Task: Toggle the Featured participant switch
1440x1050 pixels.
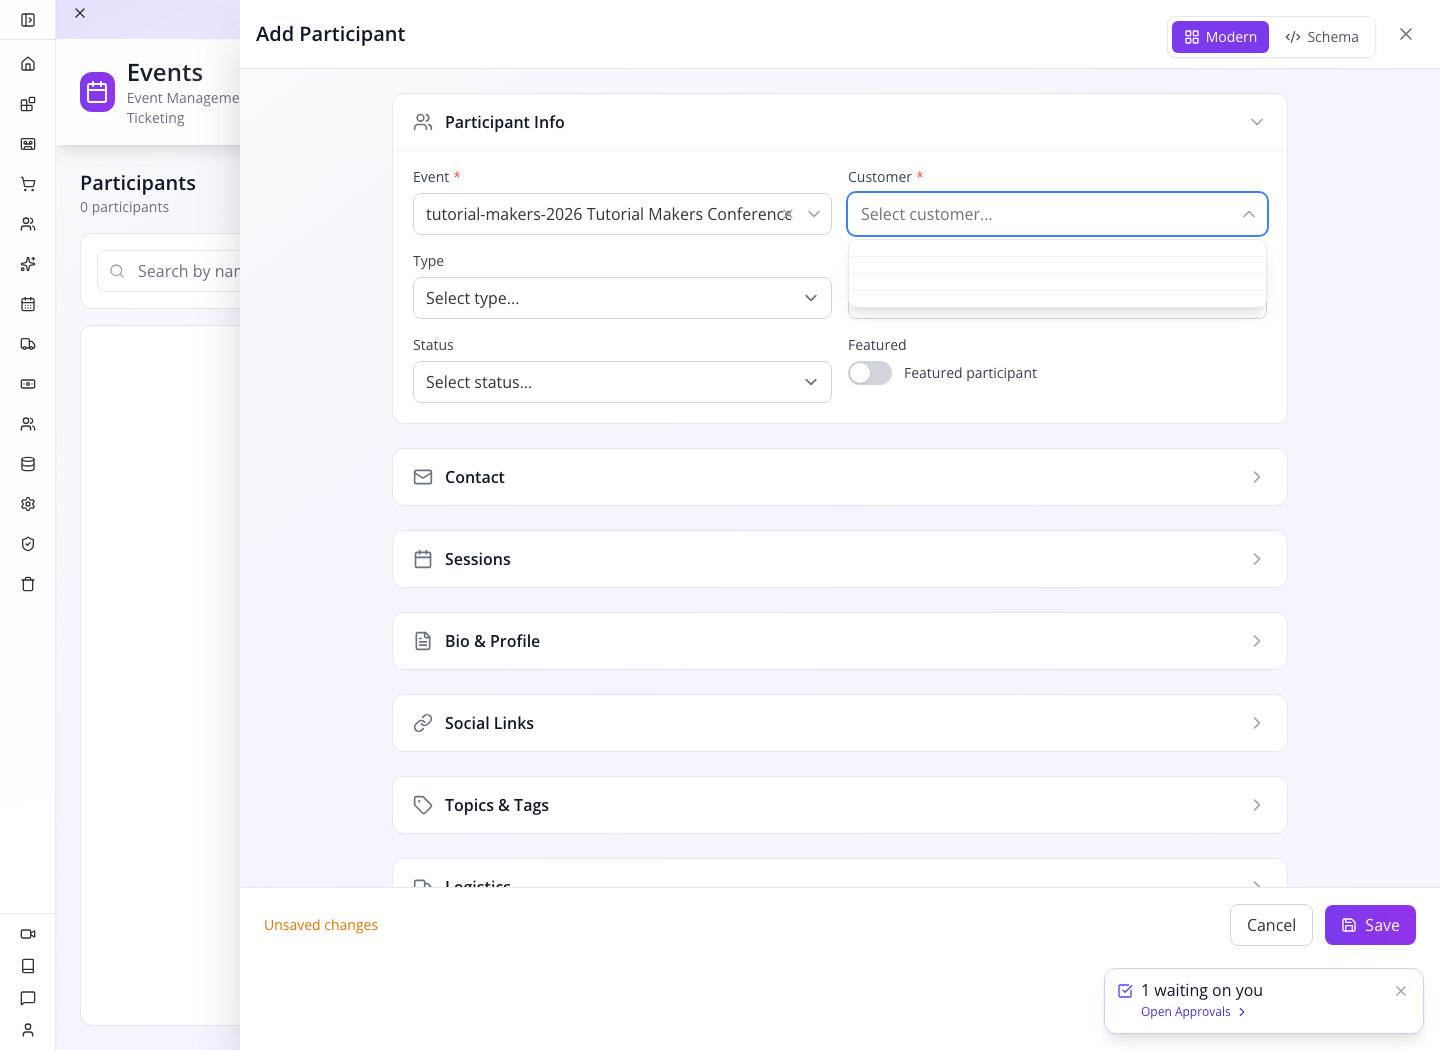Action: pyautogui.click(x=870, y=373)
